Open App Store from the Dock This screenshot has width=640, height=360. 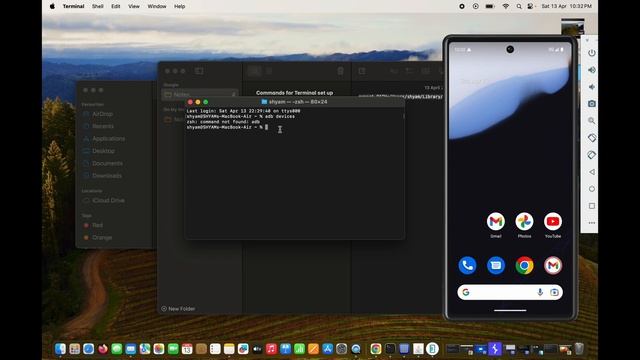tap(327, 349)
